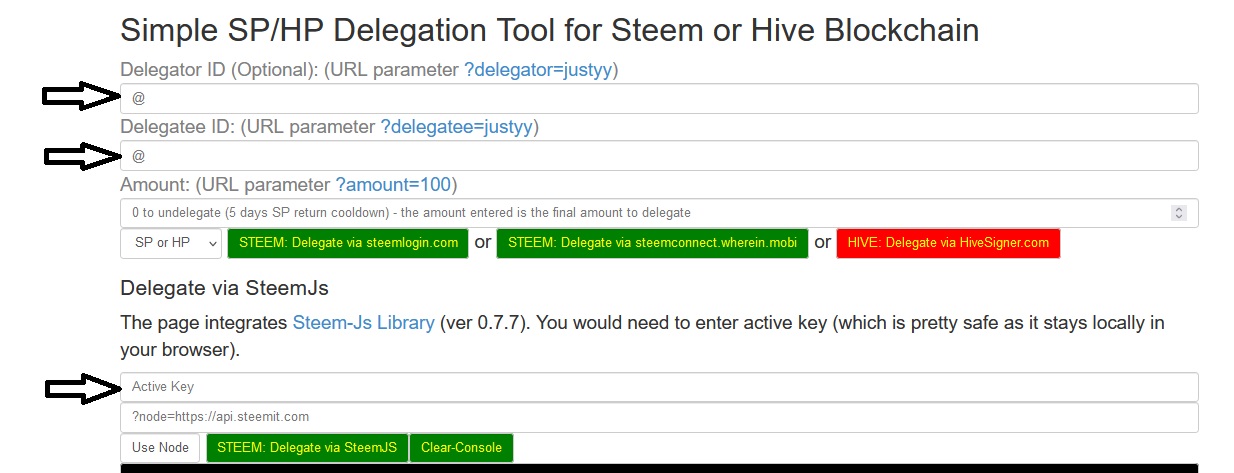Click the Amount number field

tap(659, 213)
